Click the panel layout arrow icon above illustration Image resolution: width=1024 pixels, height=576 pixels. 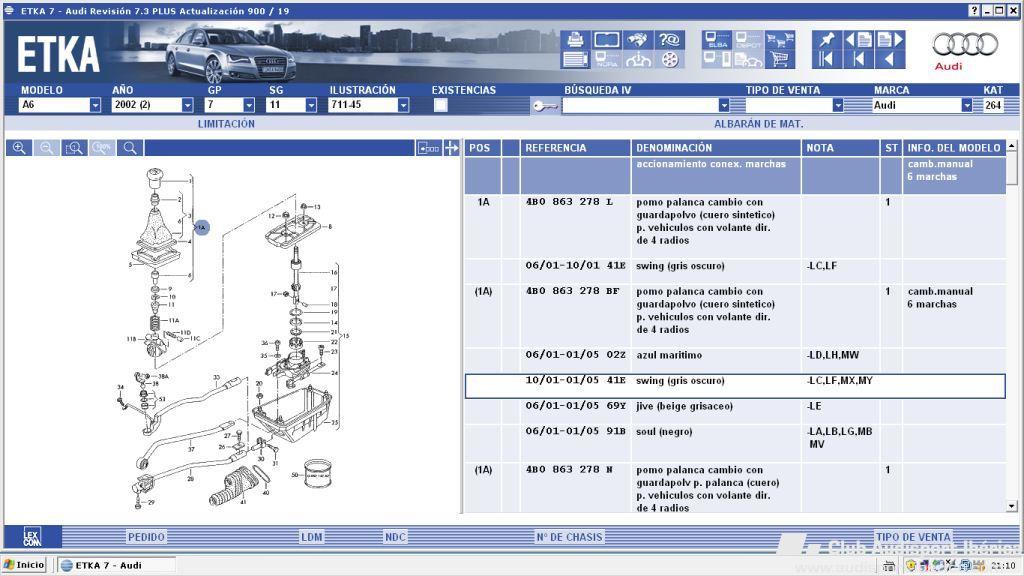point(428,148)
